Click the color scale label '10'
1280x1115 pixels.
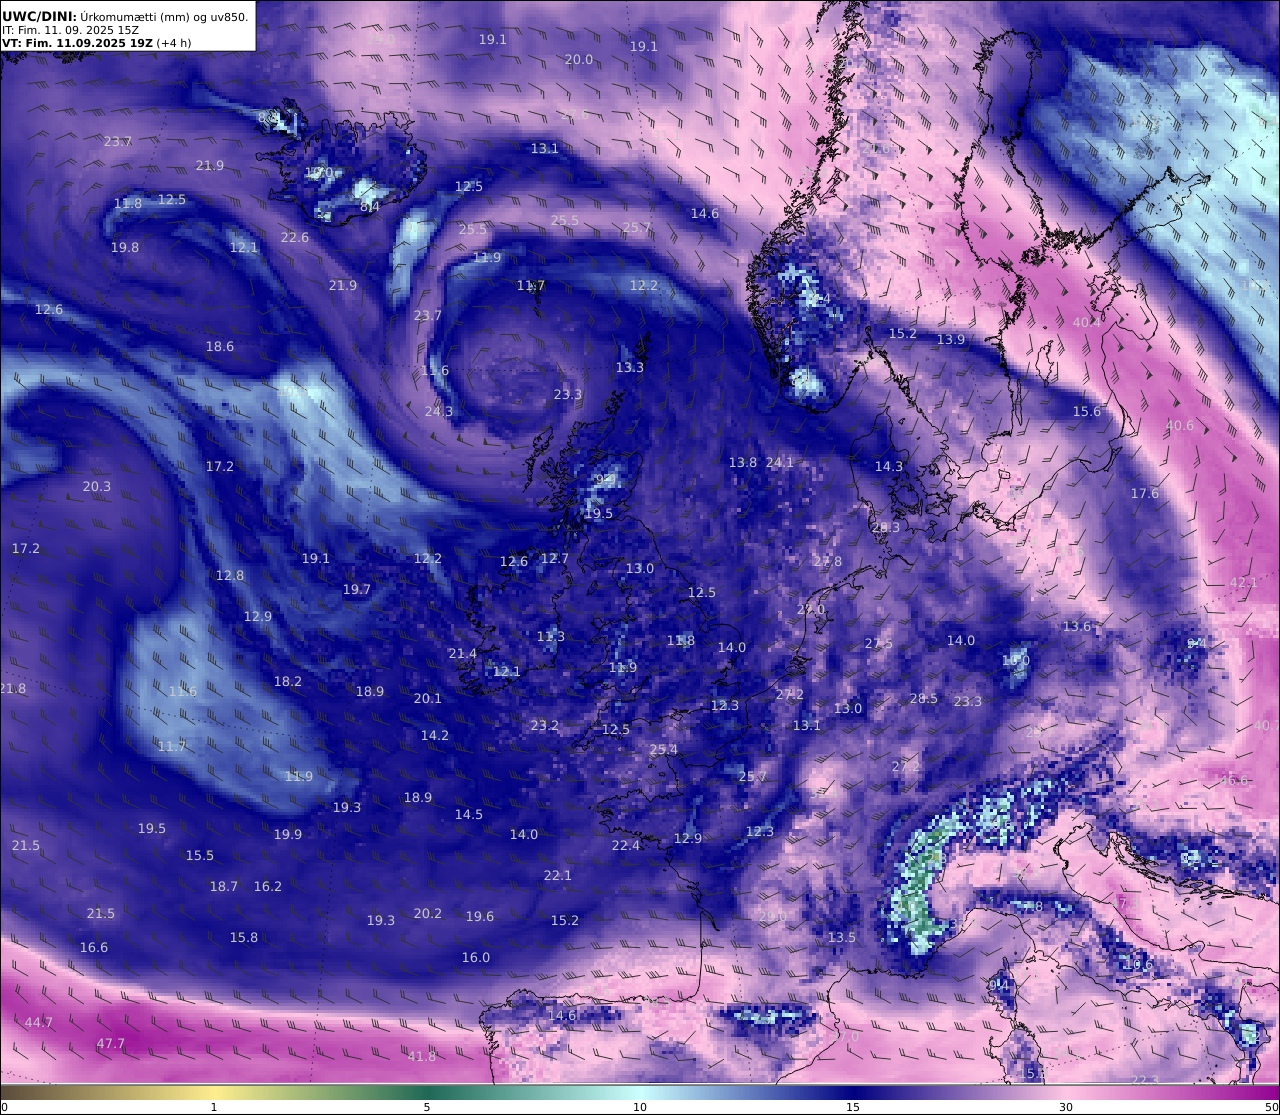point(640,1107)
